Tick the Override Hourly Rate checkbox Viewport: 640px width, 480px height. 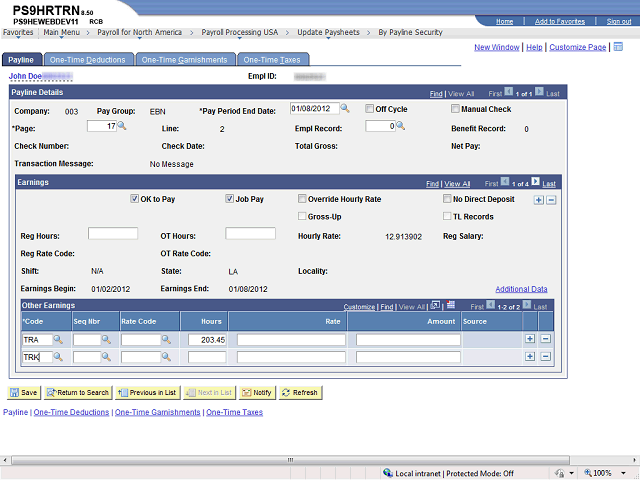(302, 199)
